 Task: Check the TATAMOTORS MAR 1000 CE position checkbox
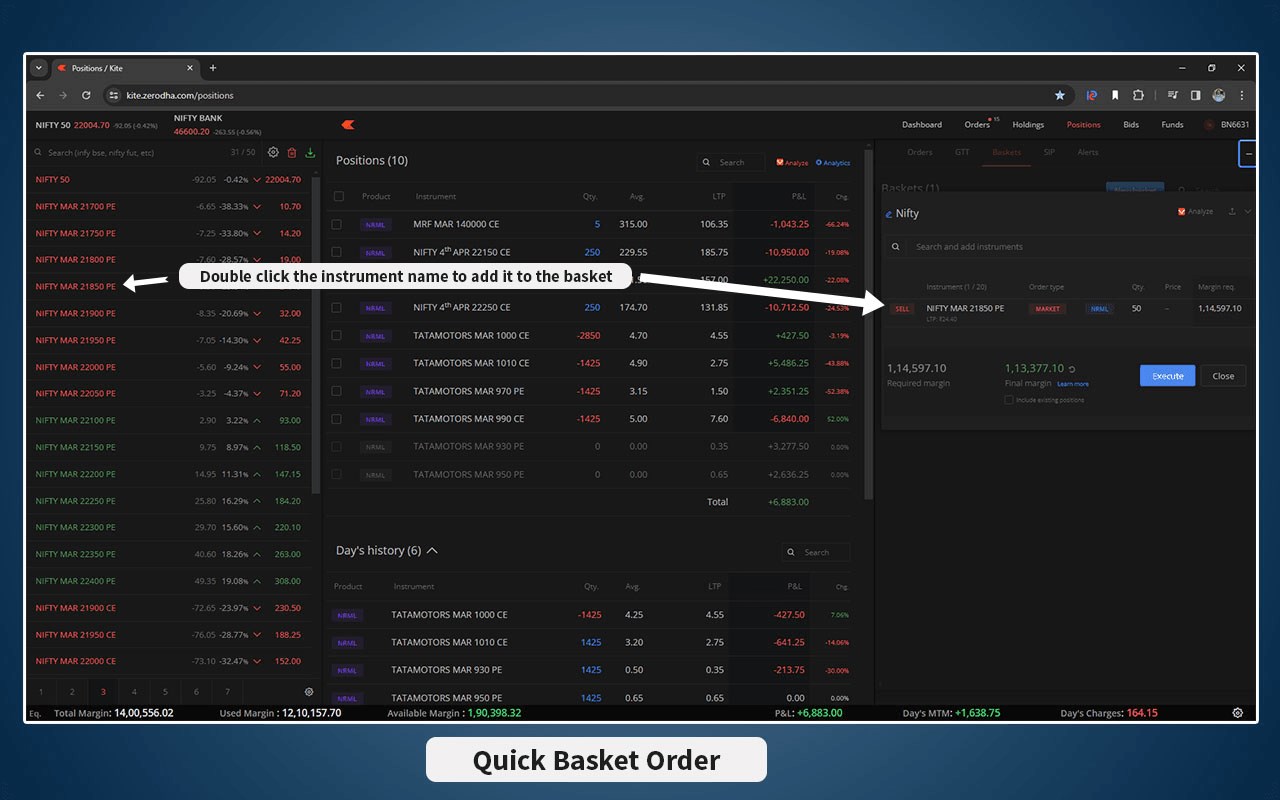pos(337,335)
